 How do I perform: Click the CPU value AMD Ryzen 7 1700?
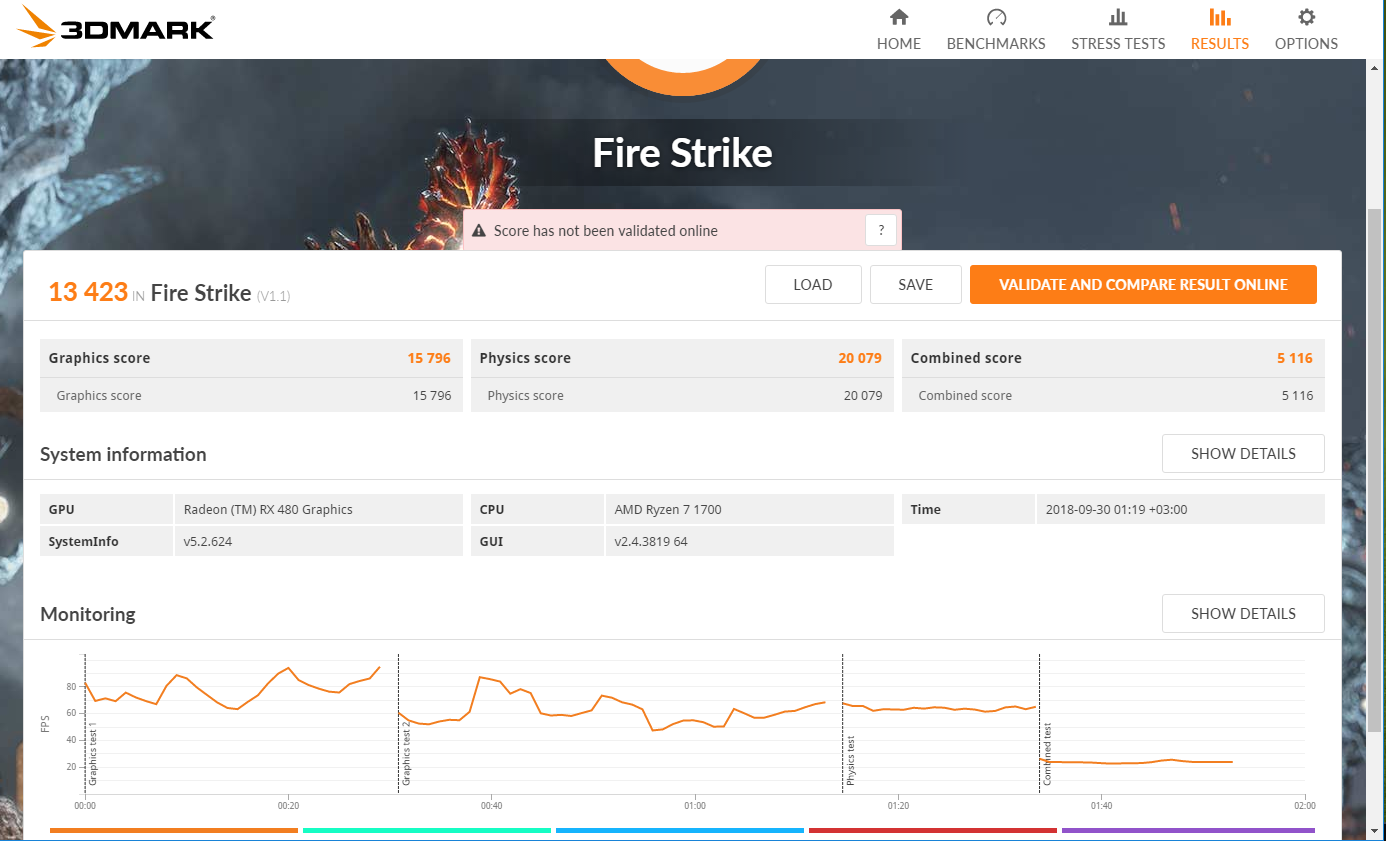668,509
